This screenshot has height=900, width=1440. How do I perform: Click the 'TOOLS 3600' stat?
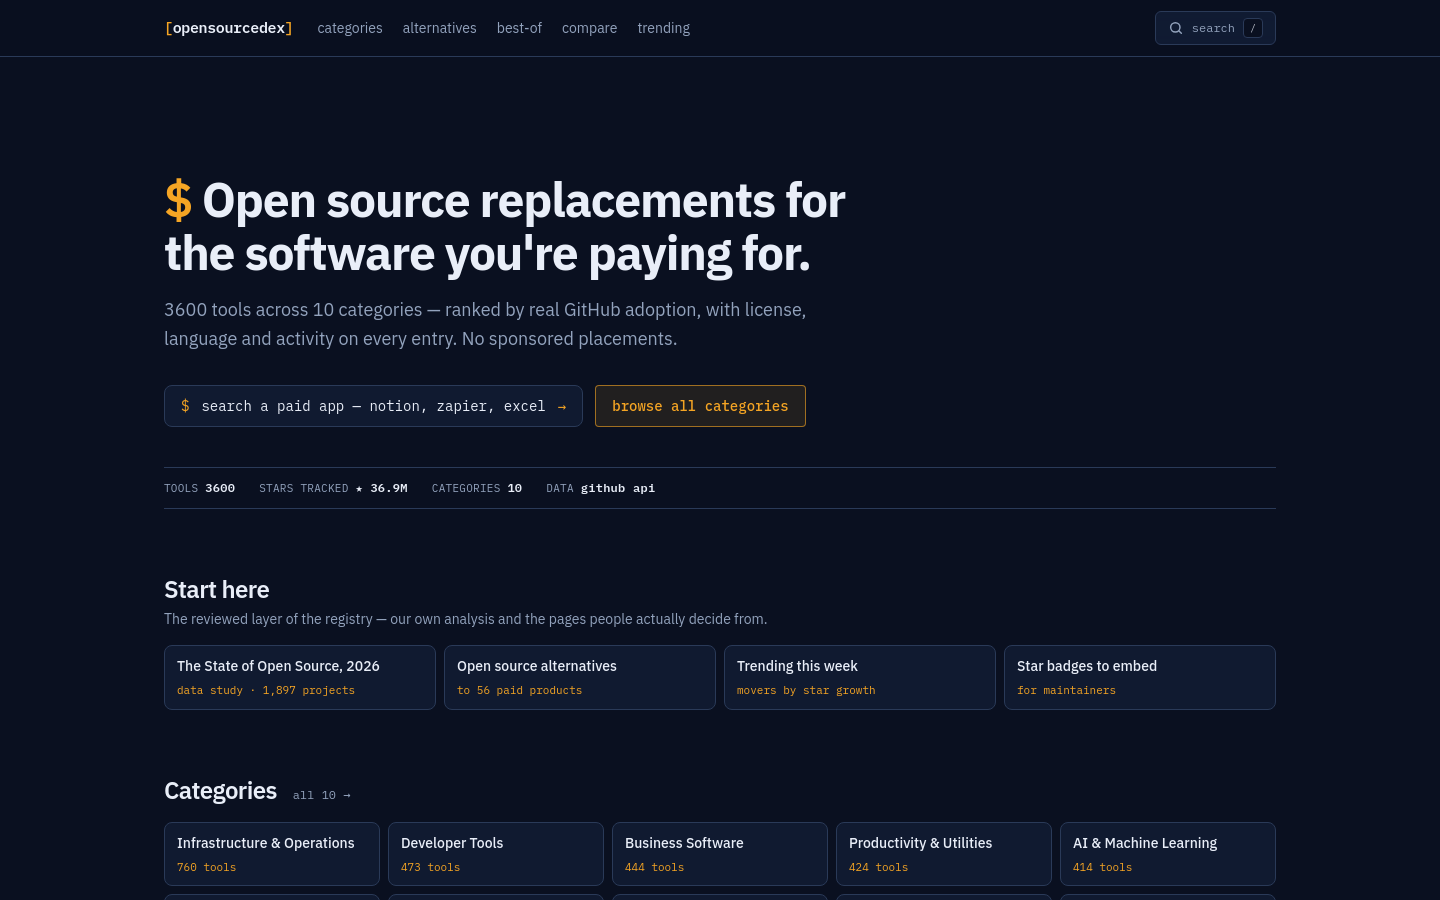[x=200, y=488]
